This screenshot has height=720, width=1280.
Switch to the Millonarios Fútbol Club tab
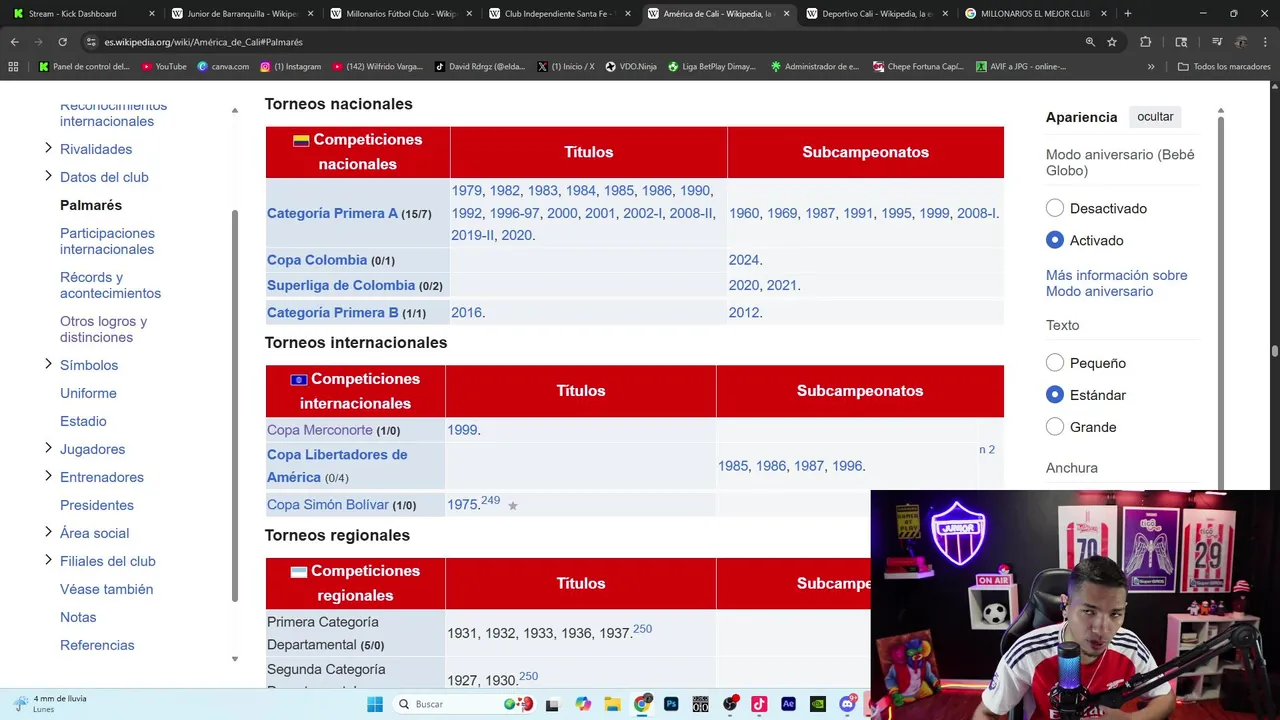(x=400, y=13)
